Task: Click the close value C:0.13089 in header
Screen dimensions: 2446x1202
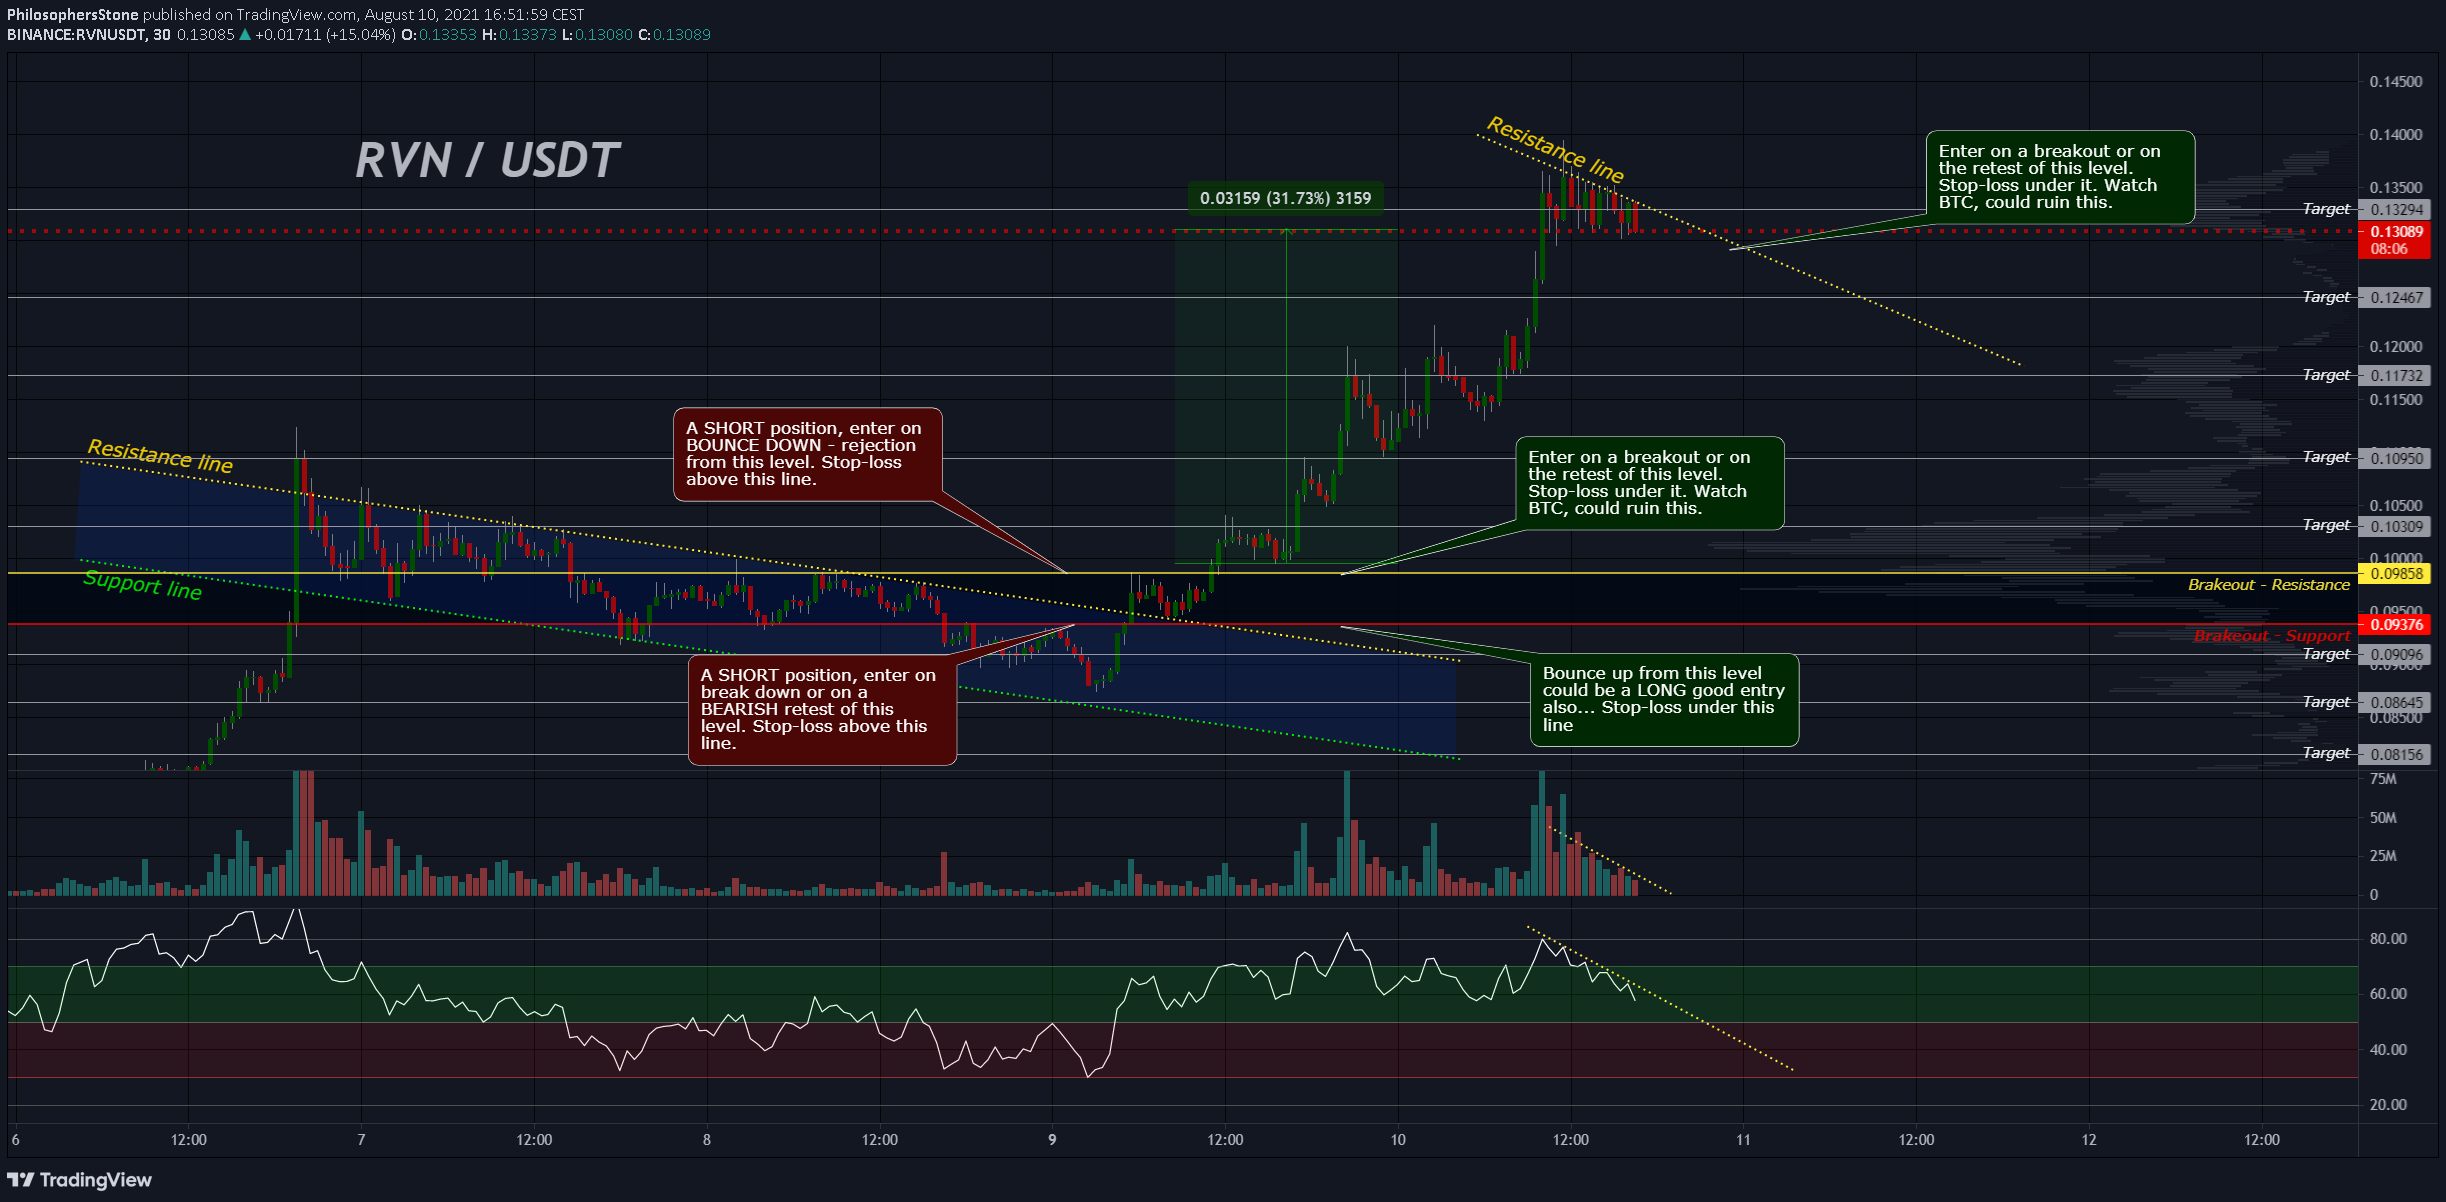Action: point(675,35)
